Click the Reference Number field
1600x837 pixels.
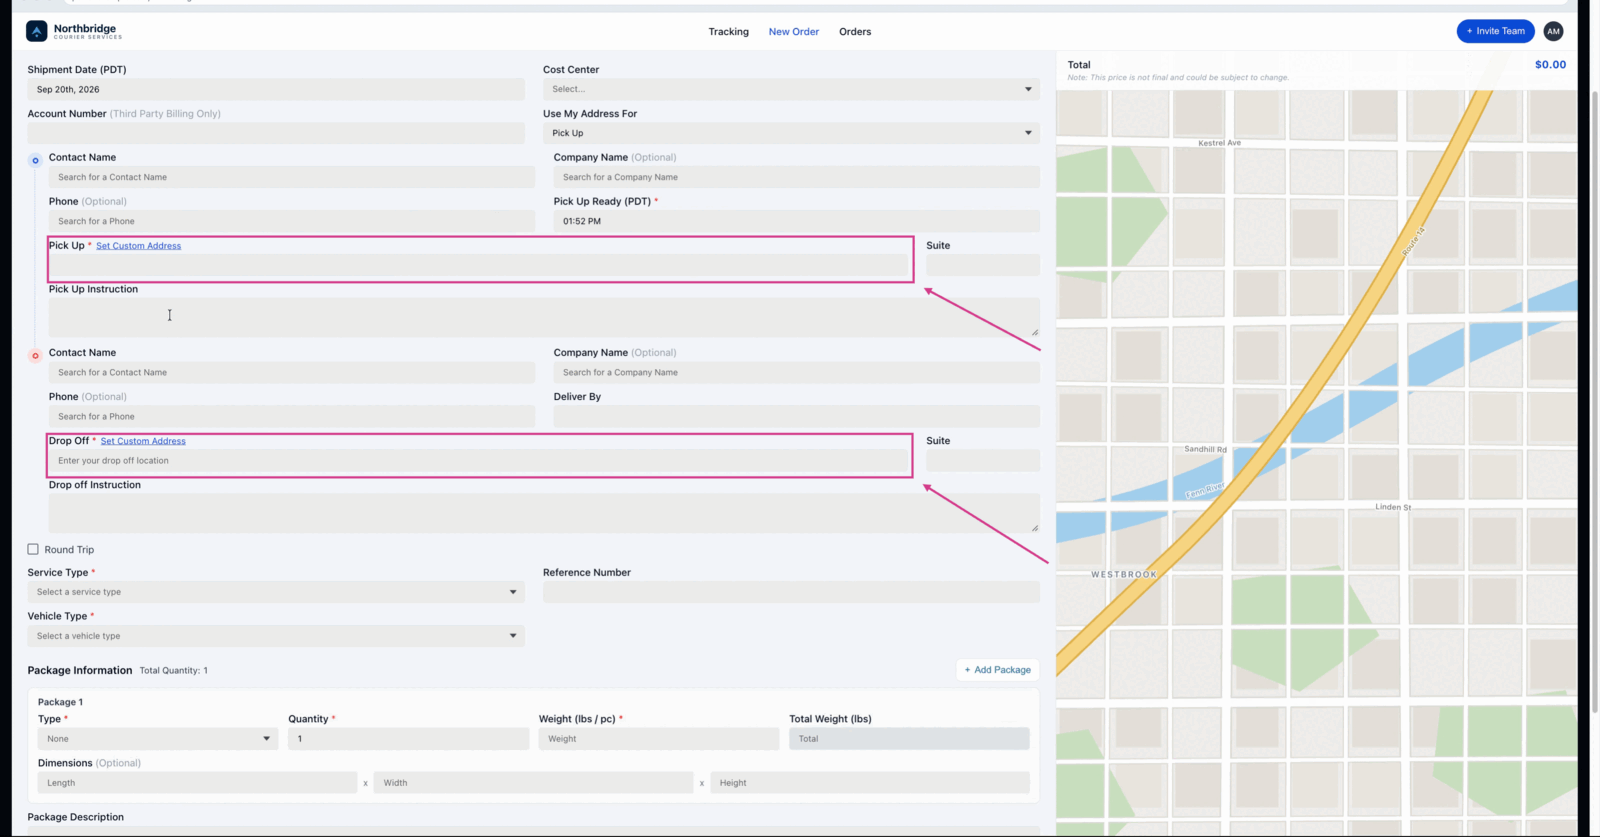(x=791, y=592)
